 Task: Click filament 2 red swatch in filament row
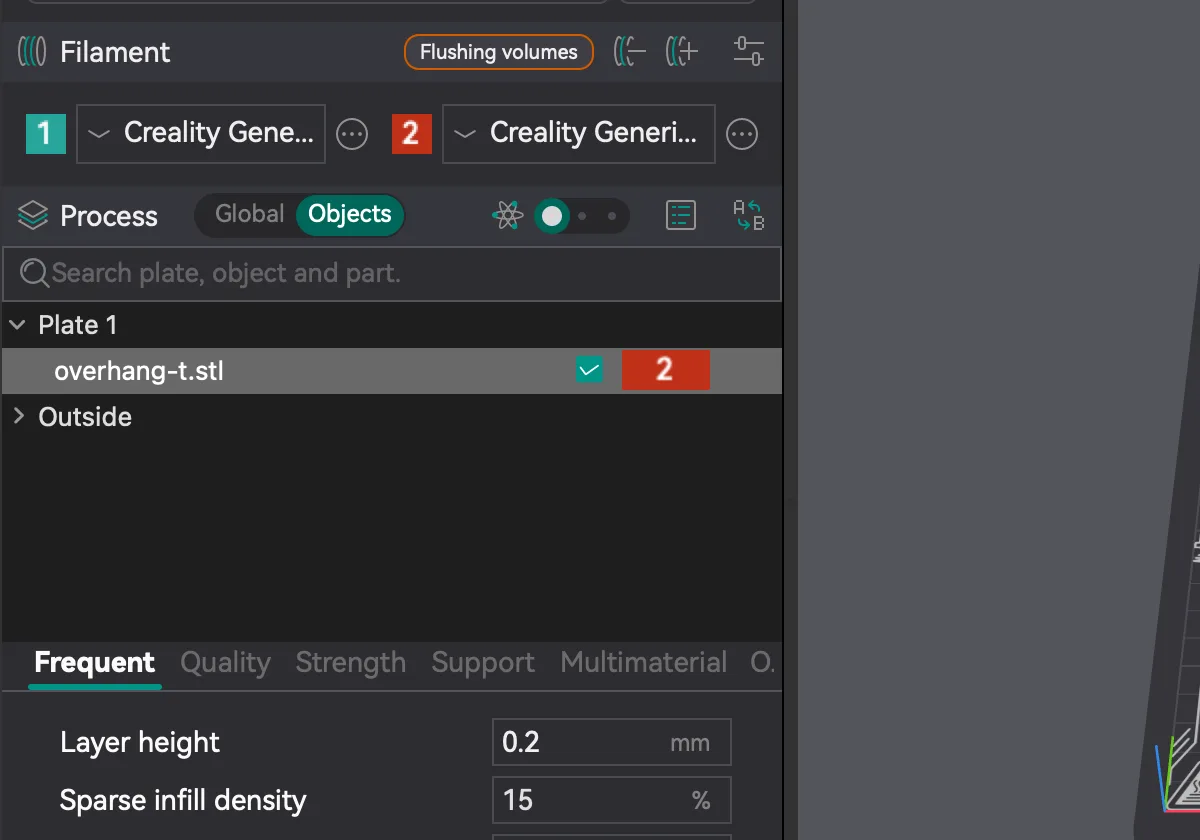coord(412,134)
